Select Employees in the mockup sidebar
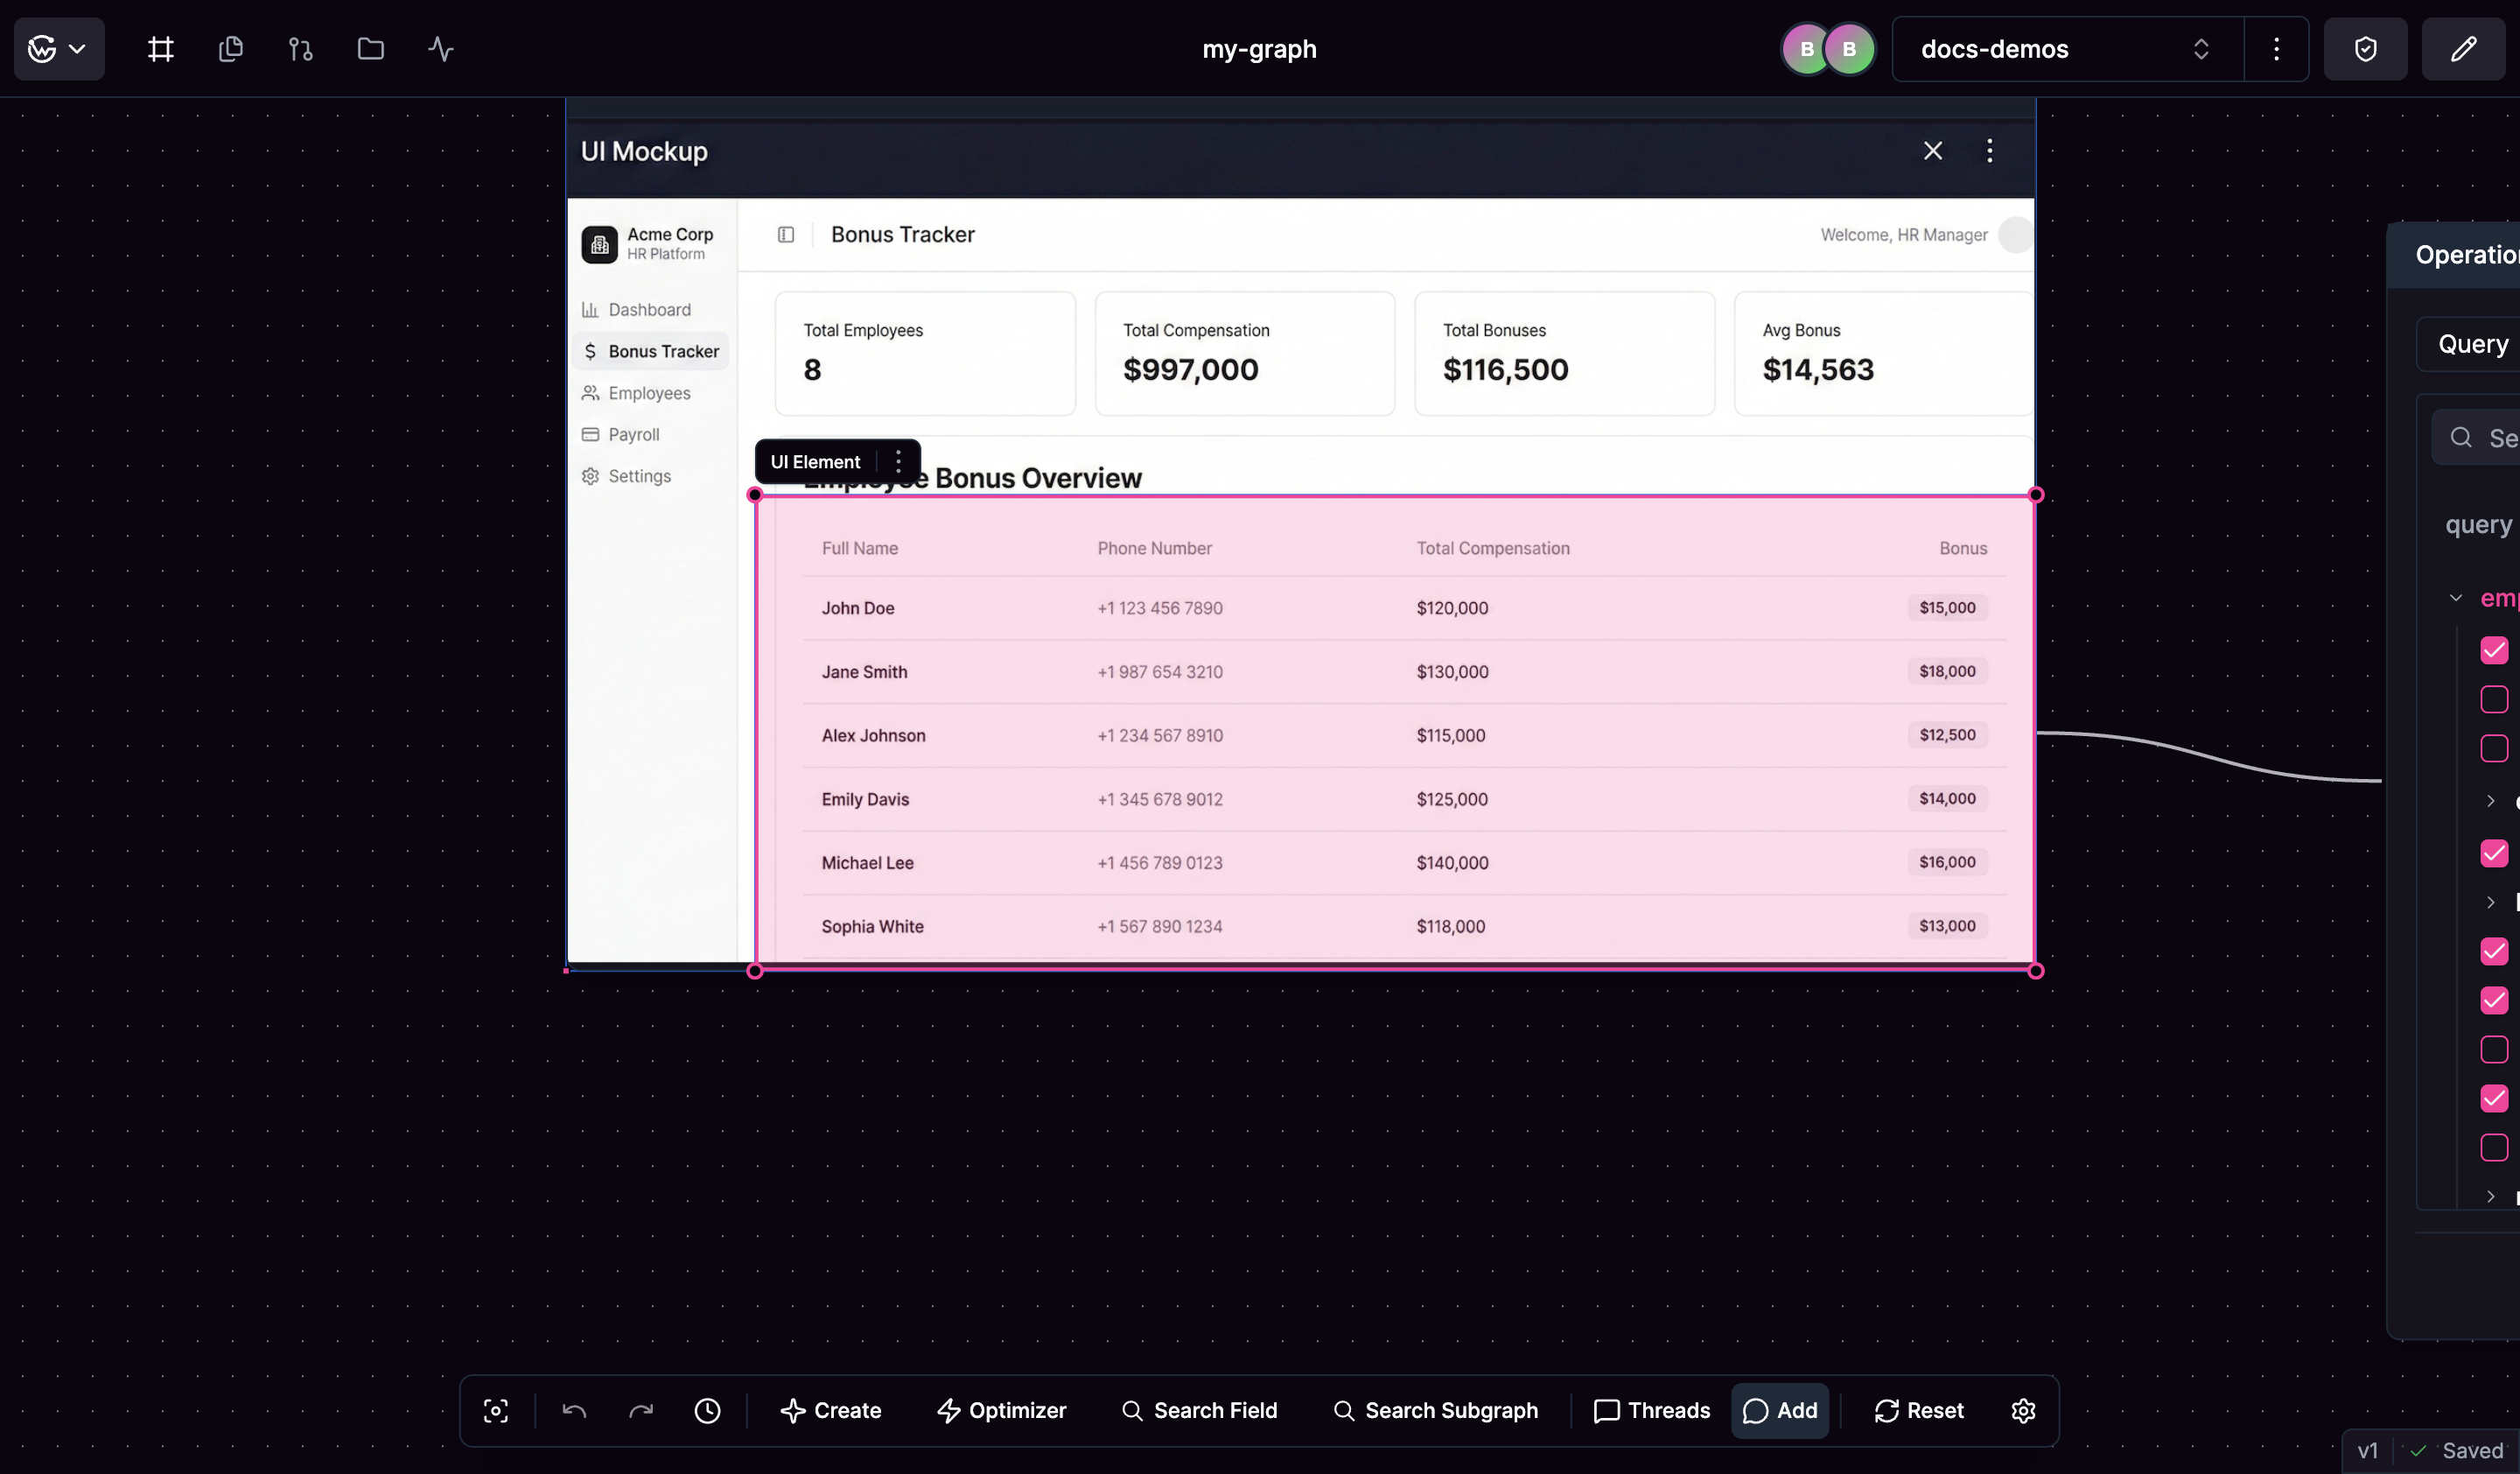The image size is (2520, 1474). click(649, 392)
